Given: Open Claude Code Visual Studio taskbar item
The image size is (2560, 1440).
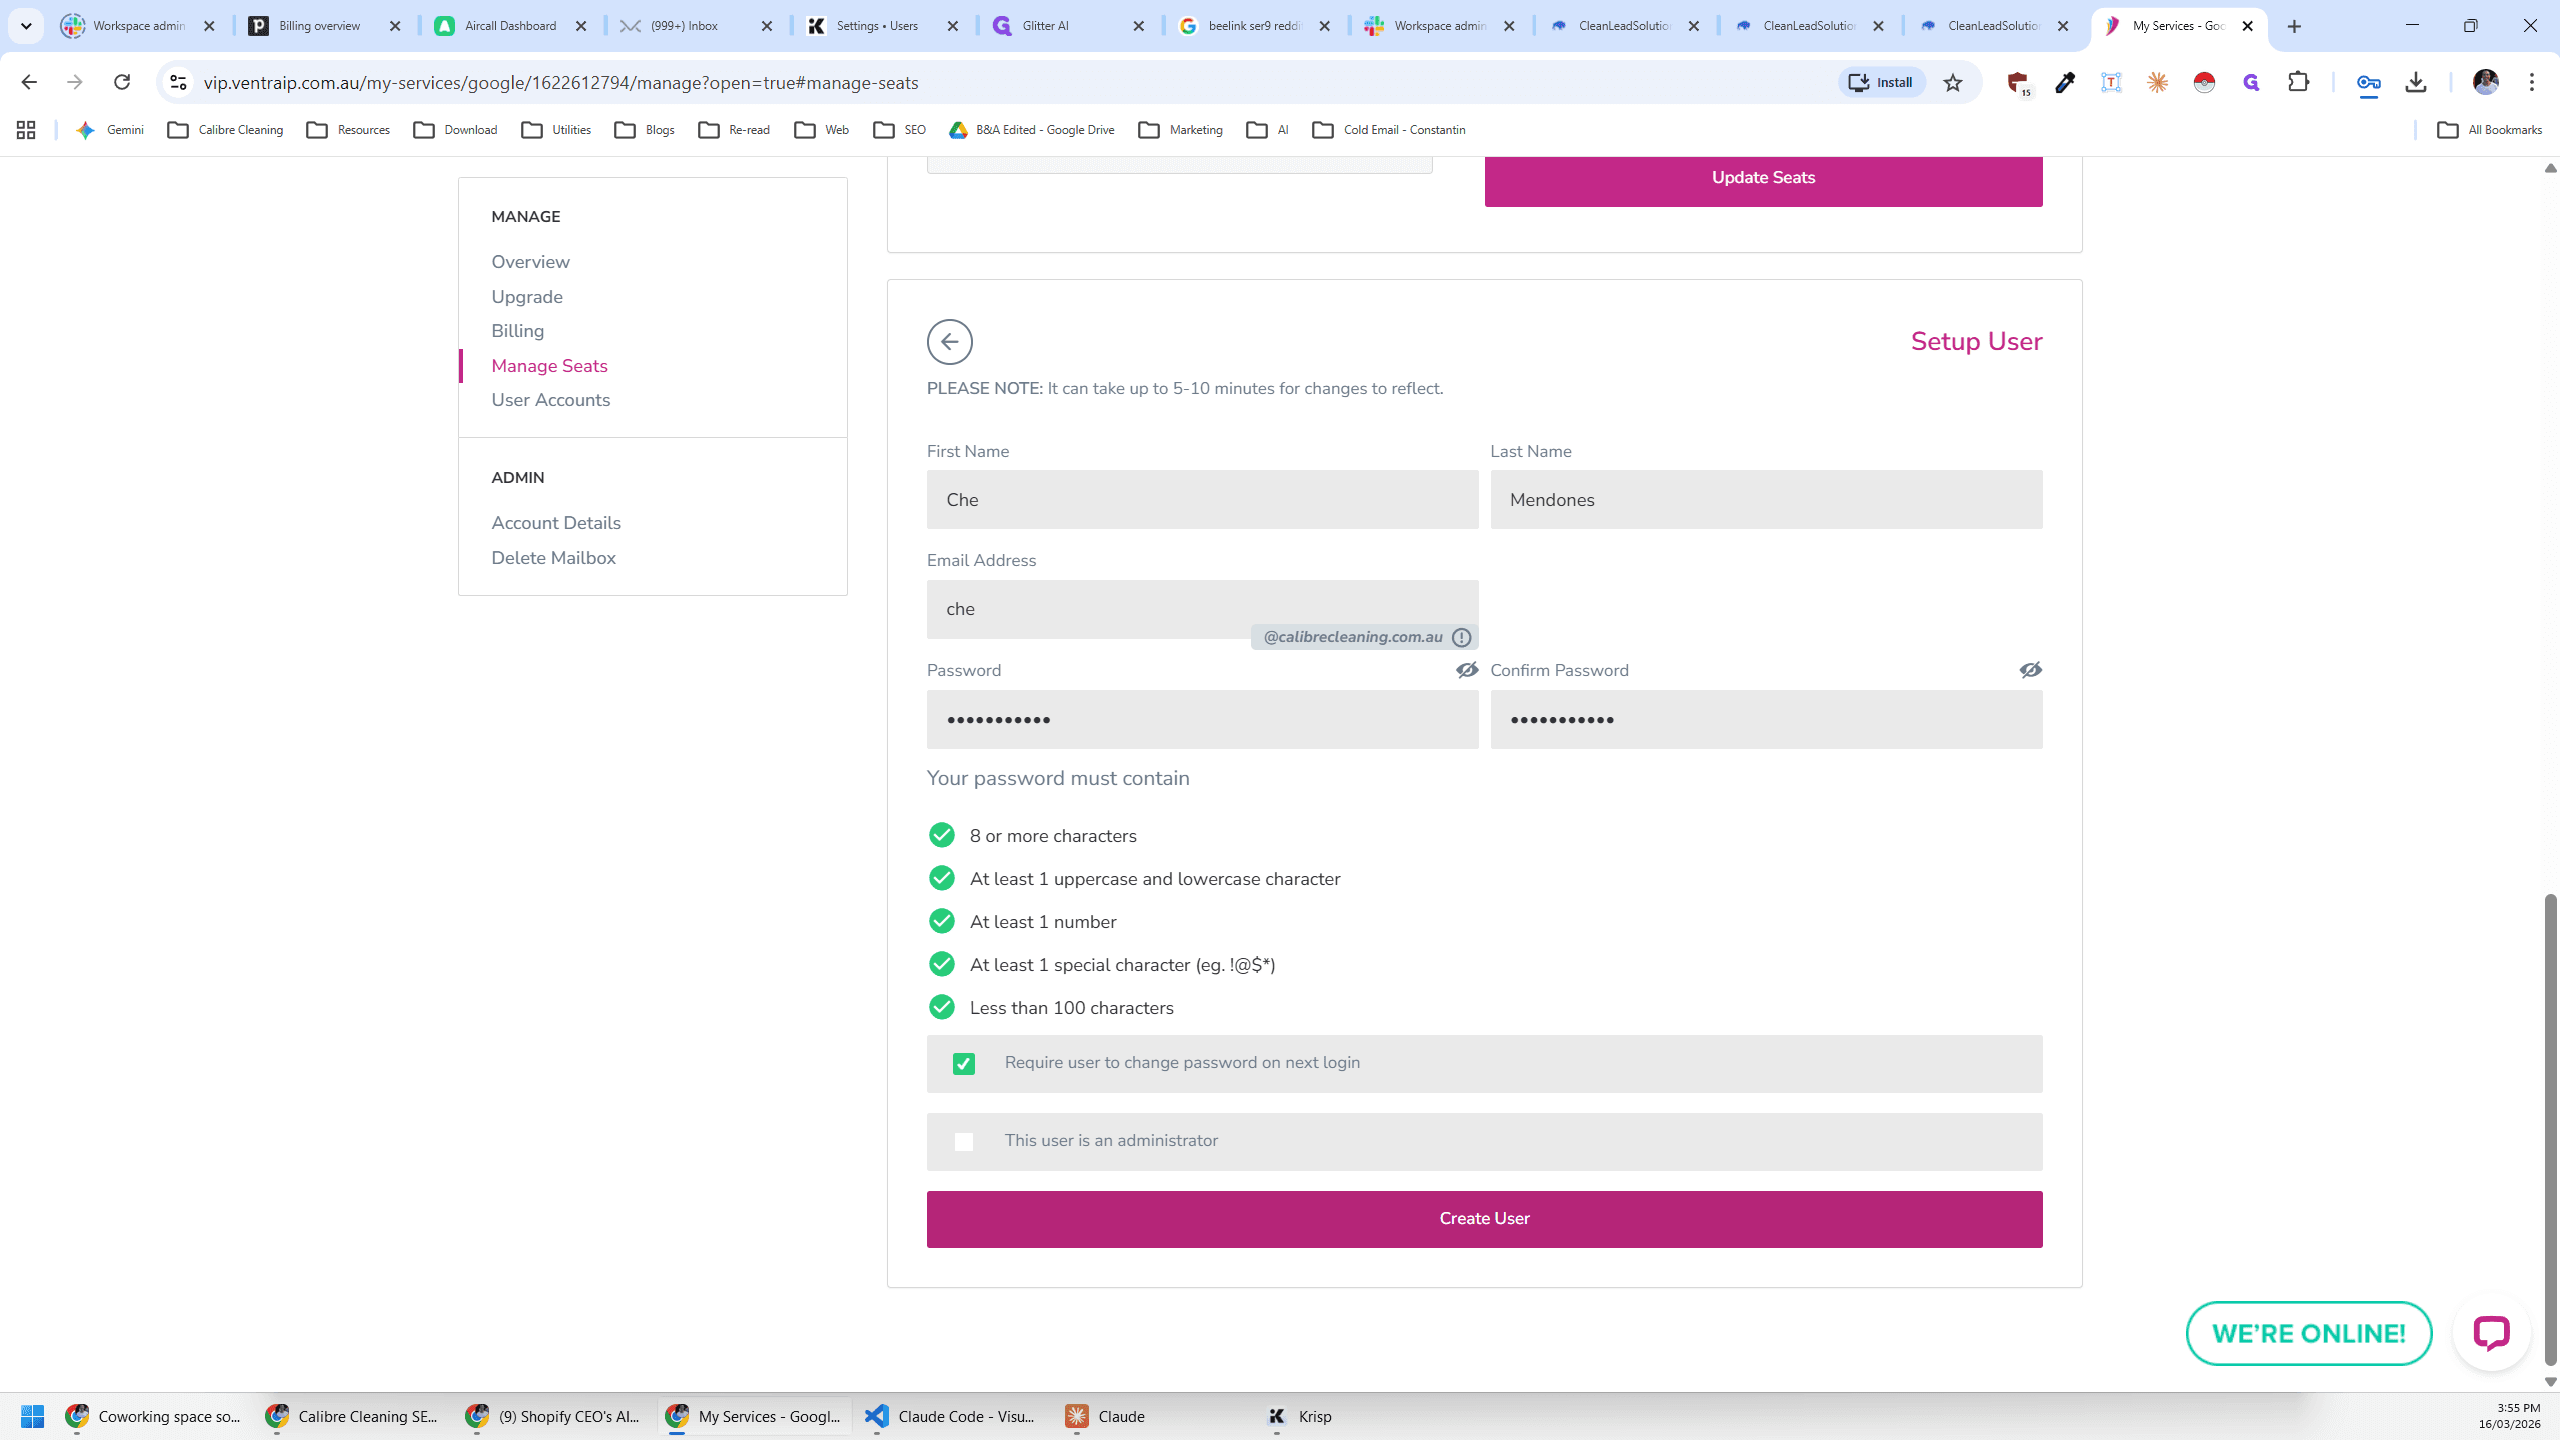Looking at the screenshot, I should [951, 1416].
